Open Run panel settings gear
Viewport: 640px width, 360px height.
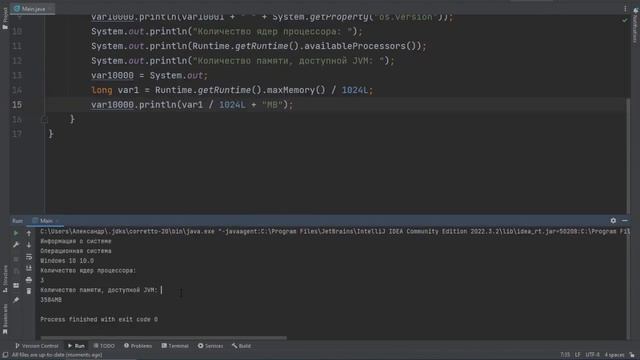613,220
